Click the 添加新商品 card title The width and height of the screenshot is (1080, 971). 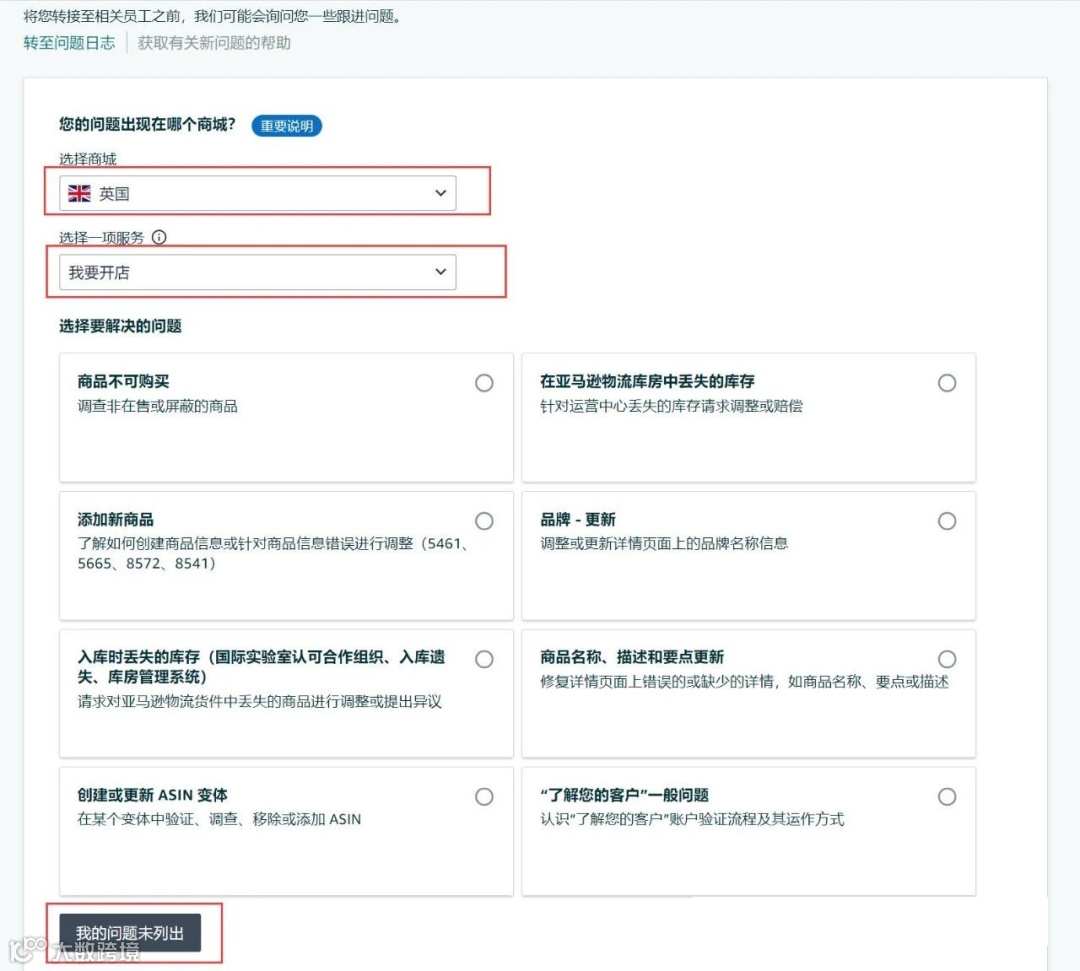pyautogui.click(x=116, y=519)
